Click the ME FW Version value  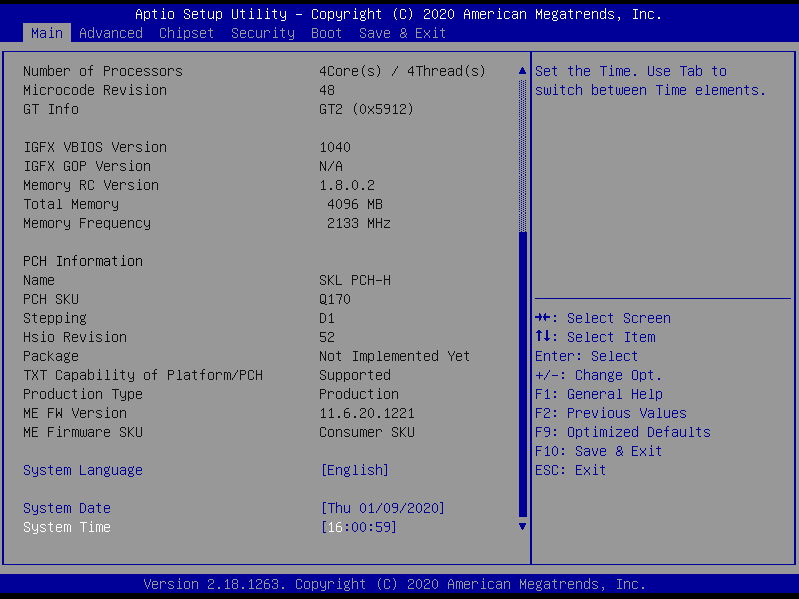tap(366, 413)
